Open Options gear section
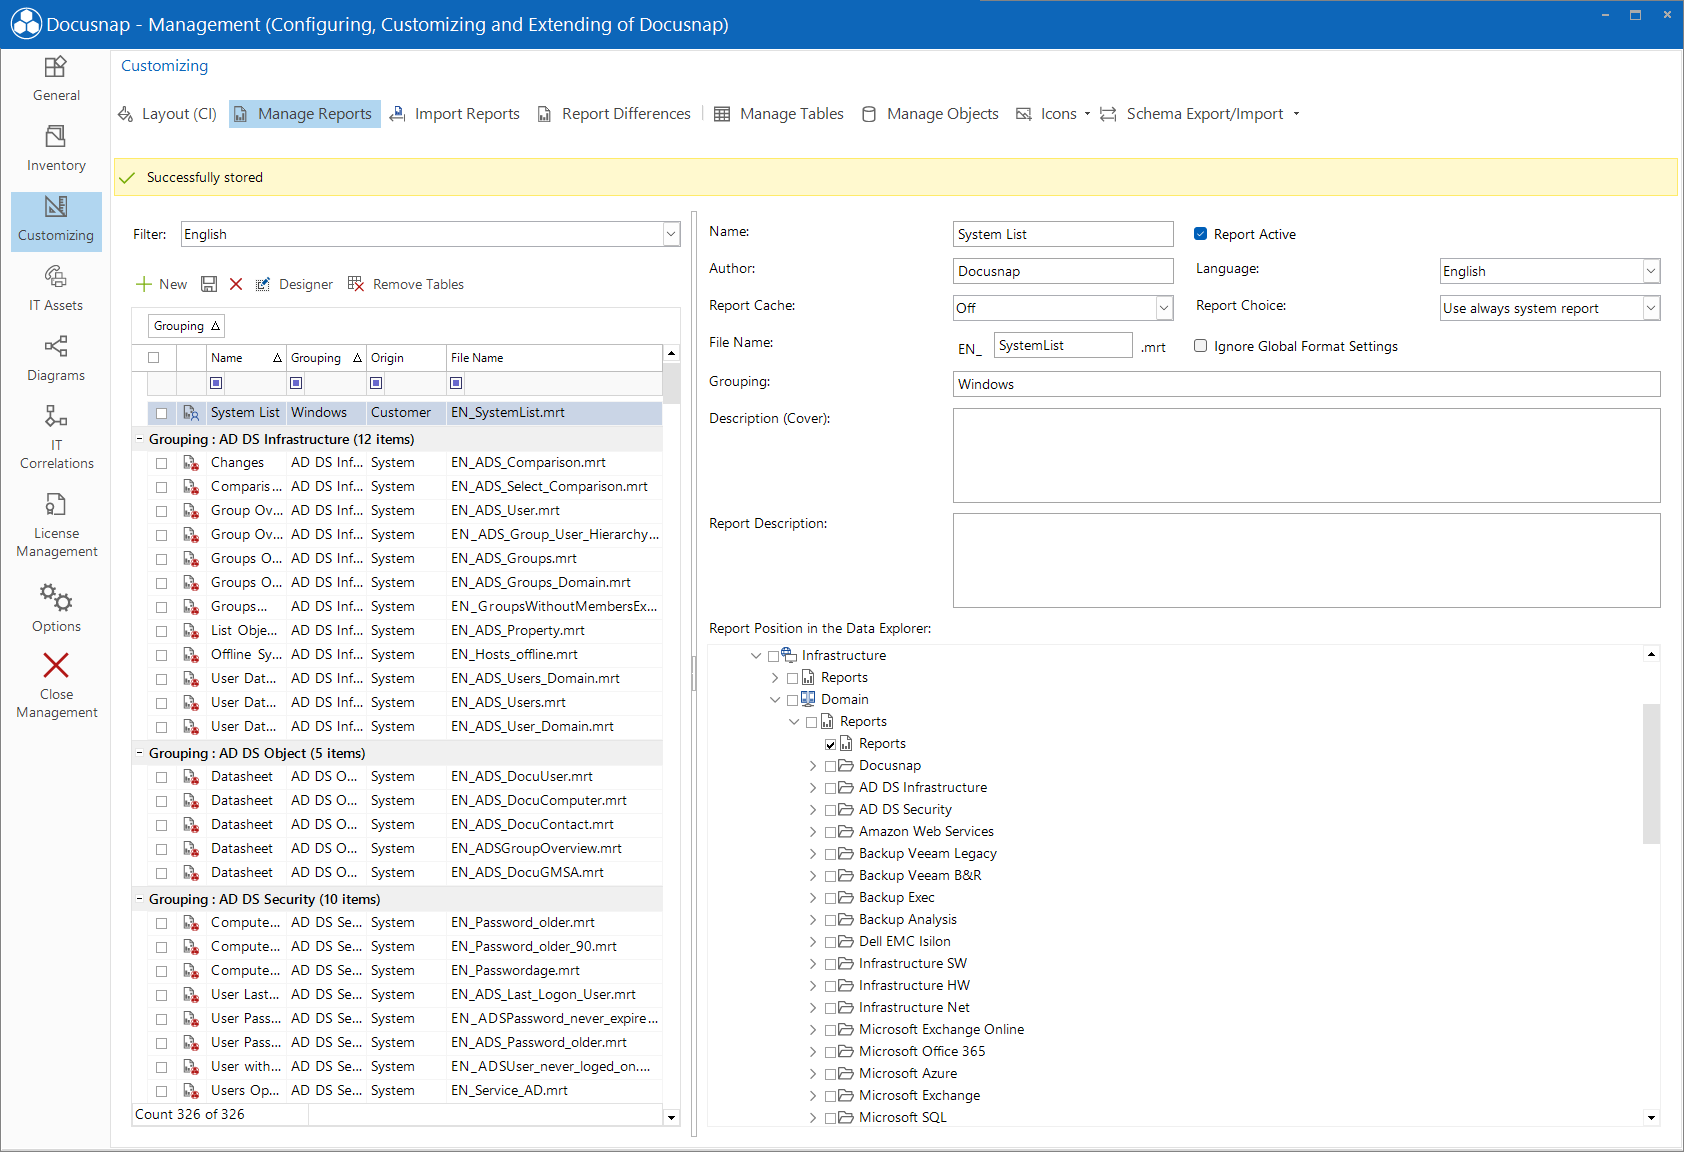Viewport: 1684px width, 1152px height. coord(56,608)
